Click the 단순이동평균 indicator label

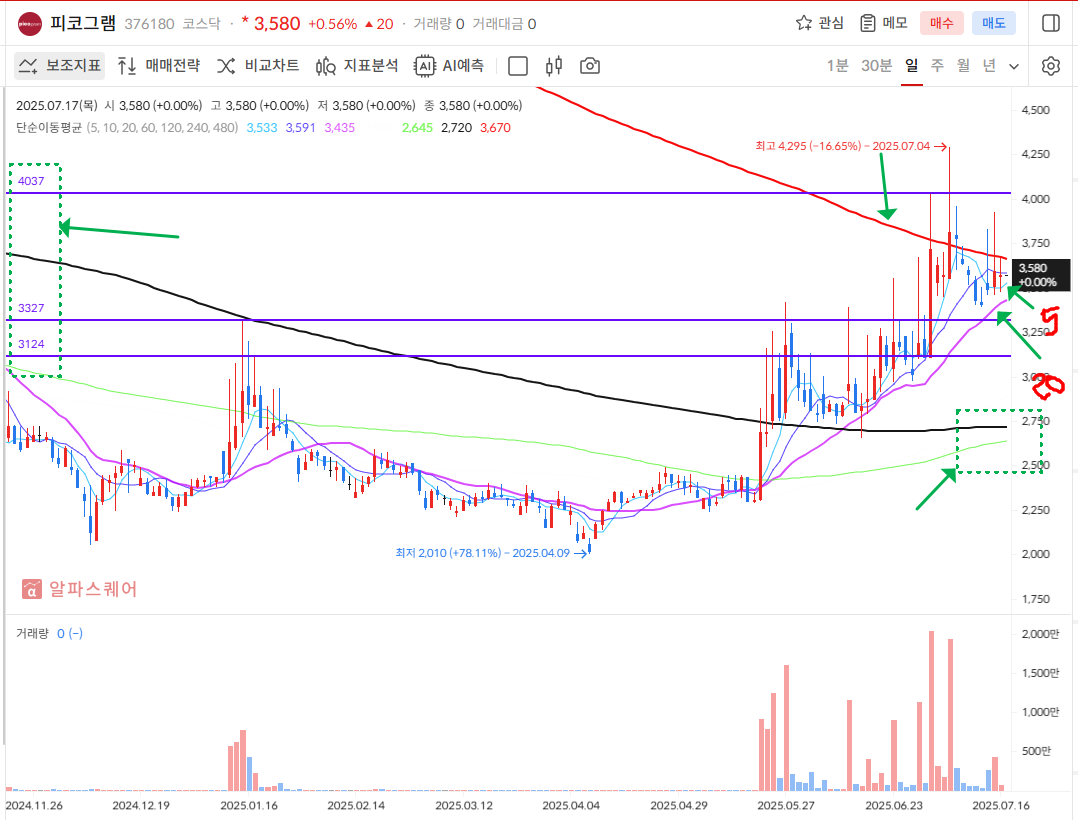point(49,128)
